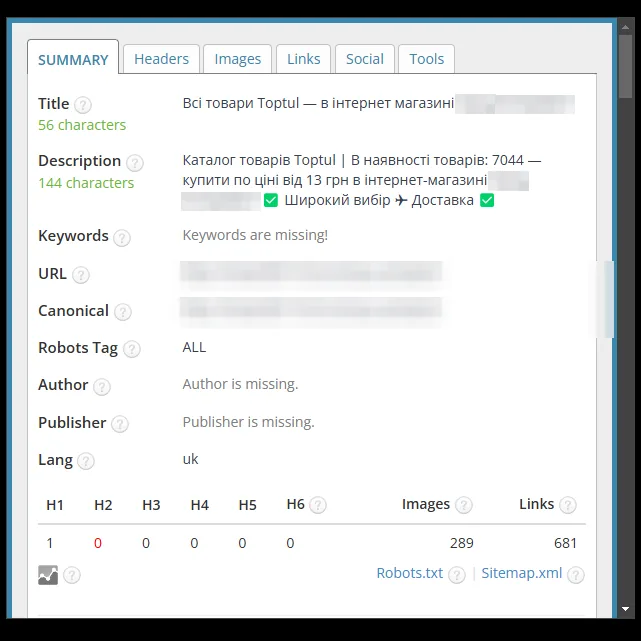This screenshot has width=641, height=641.
Task: Open the Sitemap.xml link
Action: (x=522, y=573)
